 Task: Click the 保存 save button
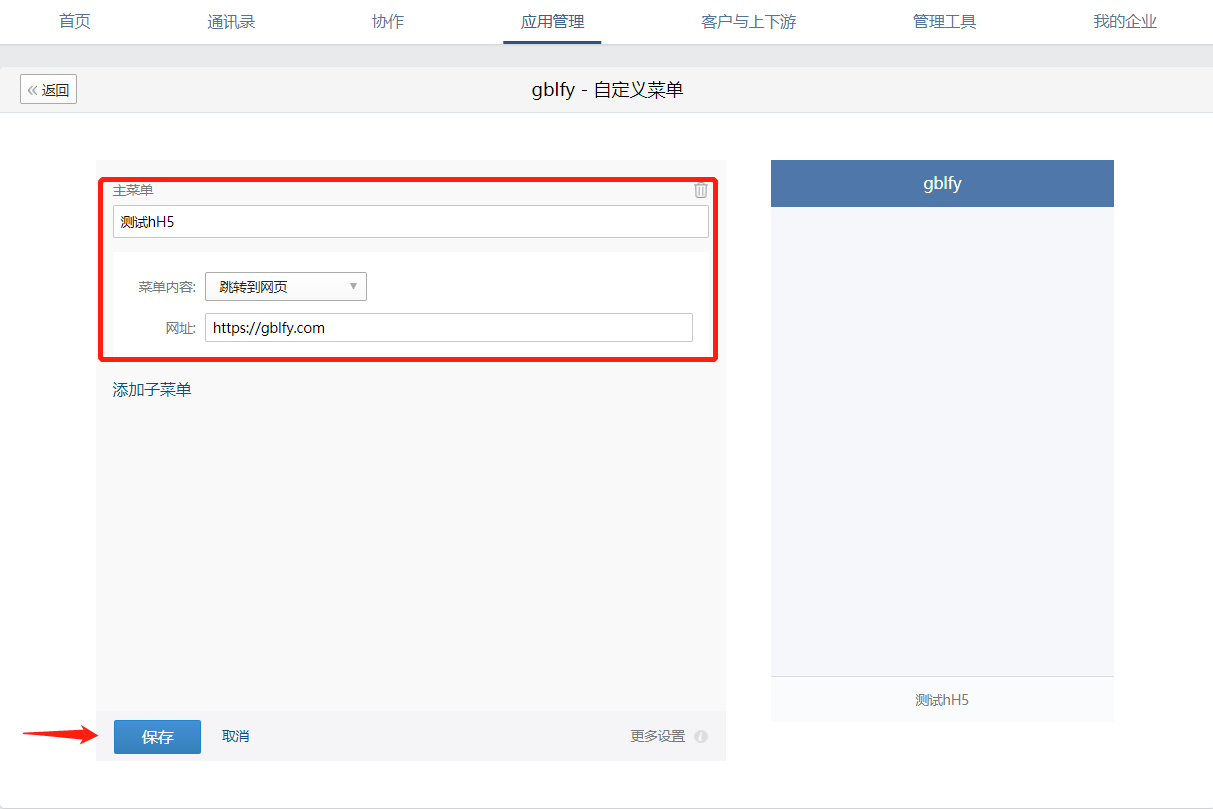pos(157,736)
